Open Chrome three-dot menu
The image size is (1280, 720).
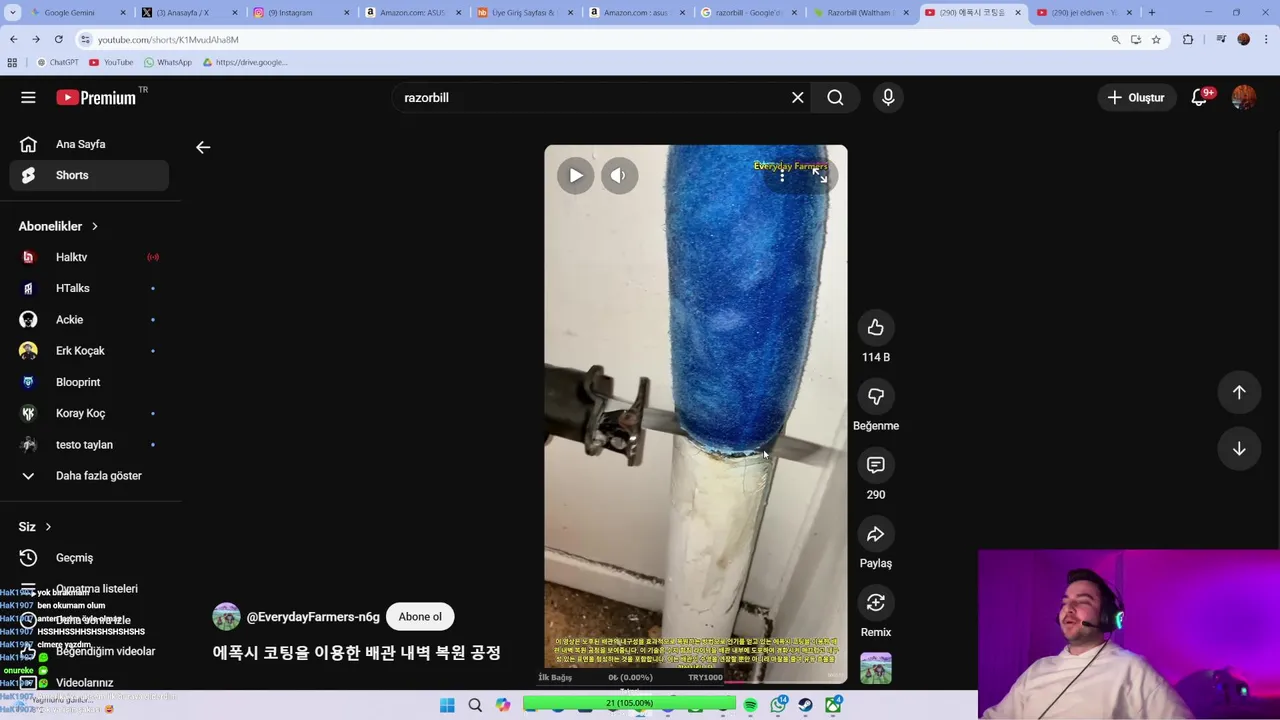(1266, 40)
